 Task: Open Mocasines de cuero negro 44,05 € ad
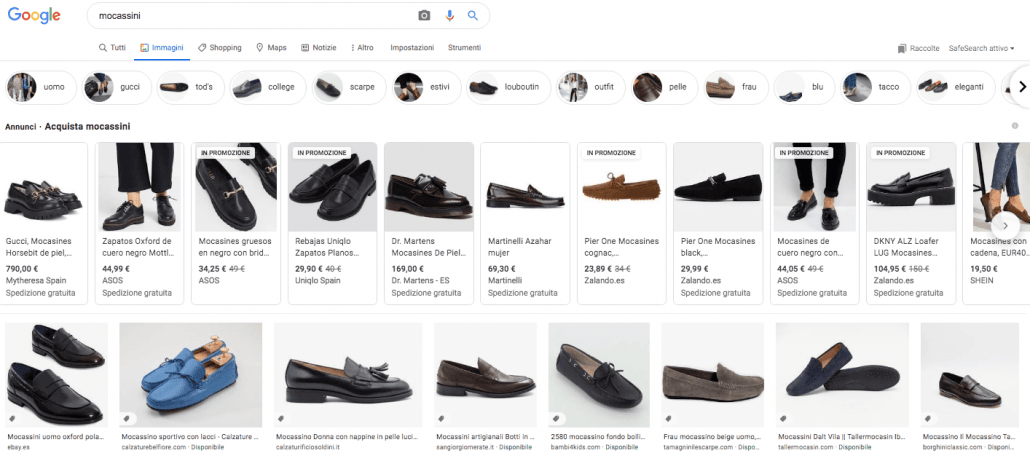(x=815, y=223)
